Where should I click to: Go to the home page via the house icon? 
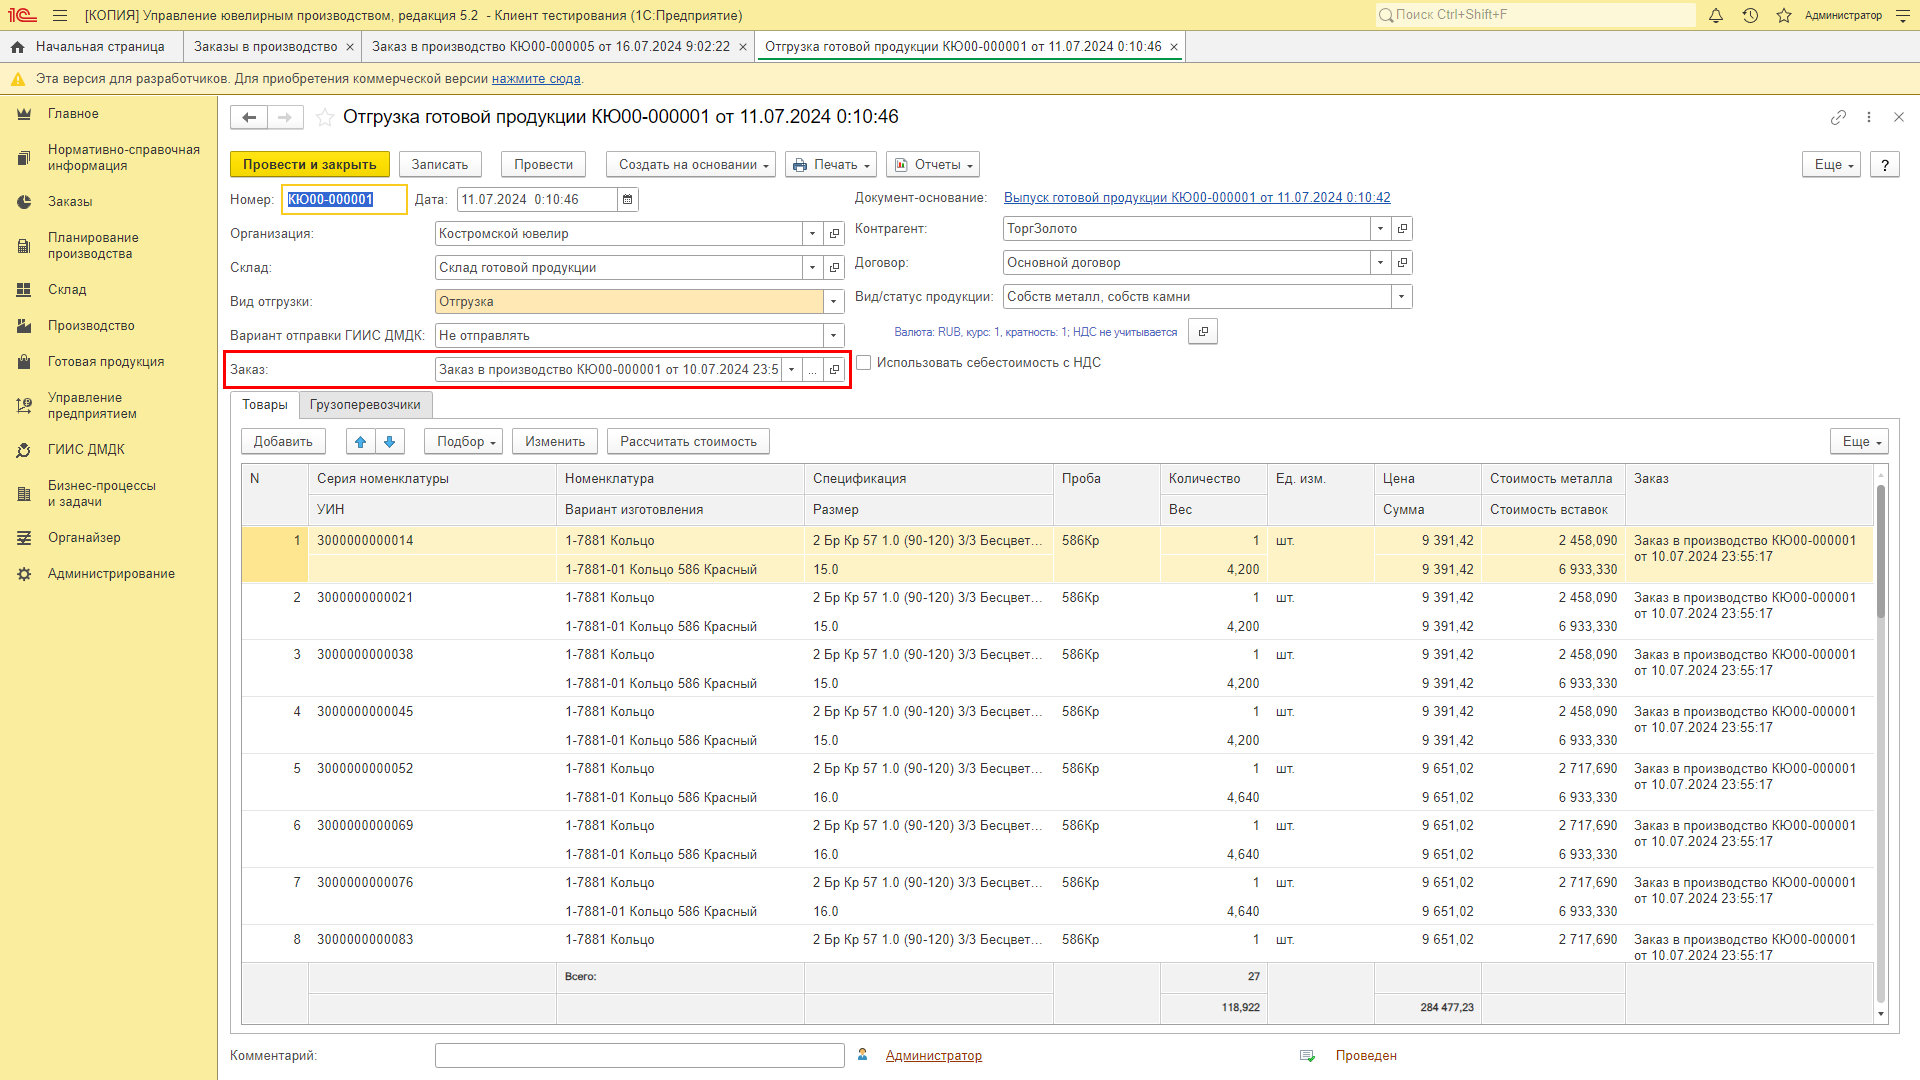[17, 47]
